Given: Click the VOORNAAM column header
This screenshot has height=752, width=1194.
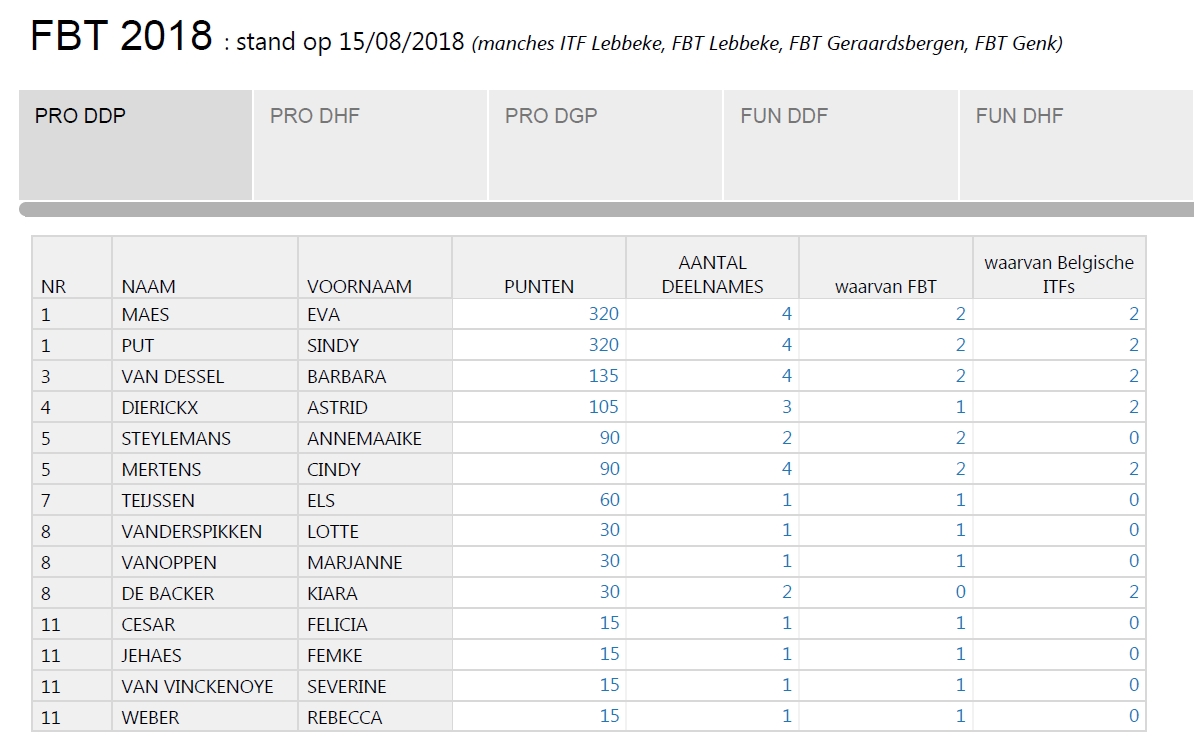Looking at the screenshot, I should point(375,267).
